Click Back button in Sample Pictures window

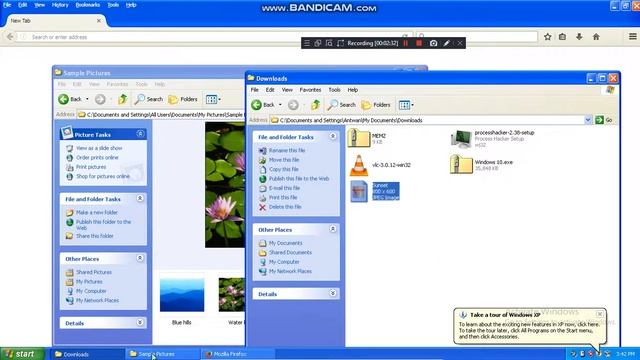click(x=71, y=99)
